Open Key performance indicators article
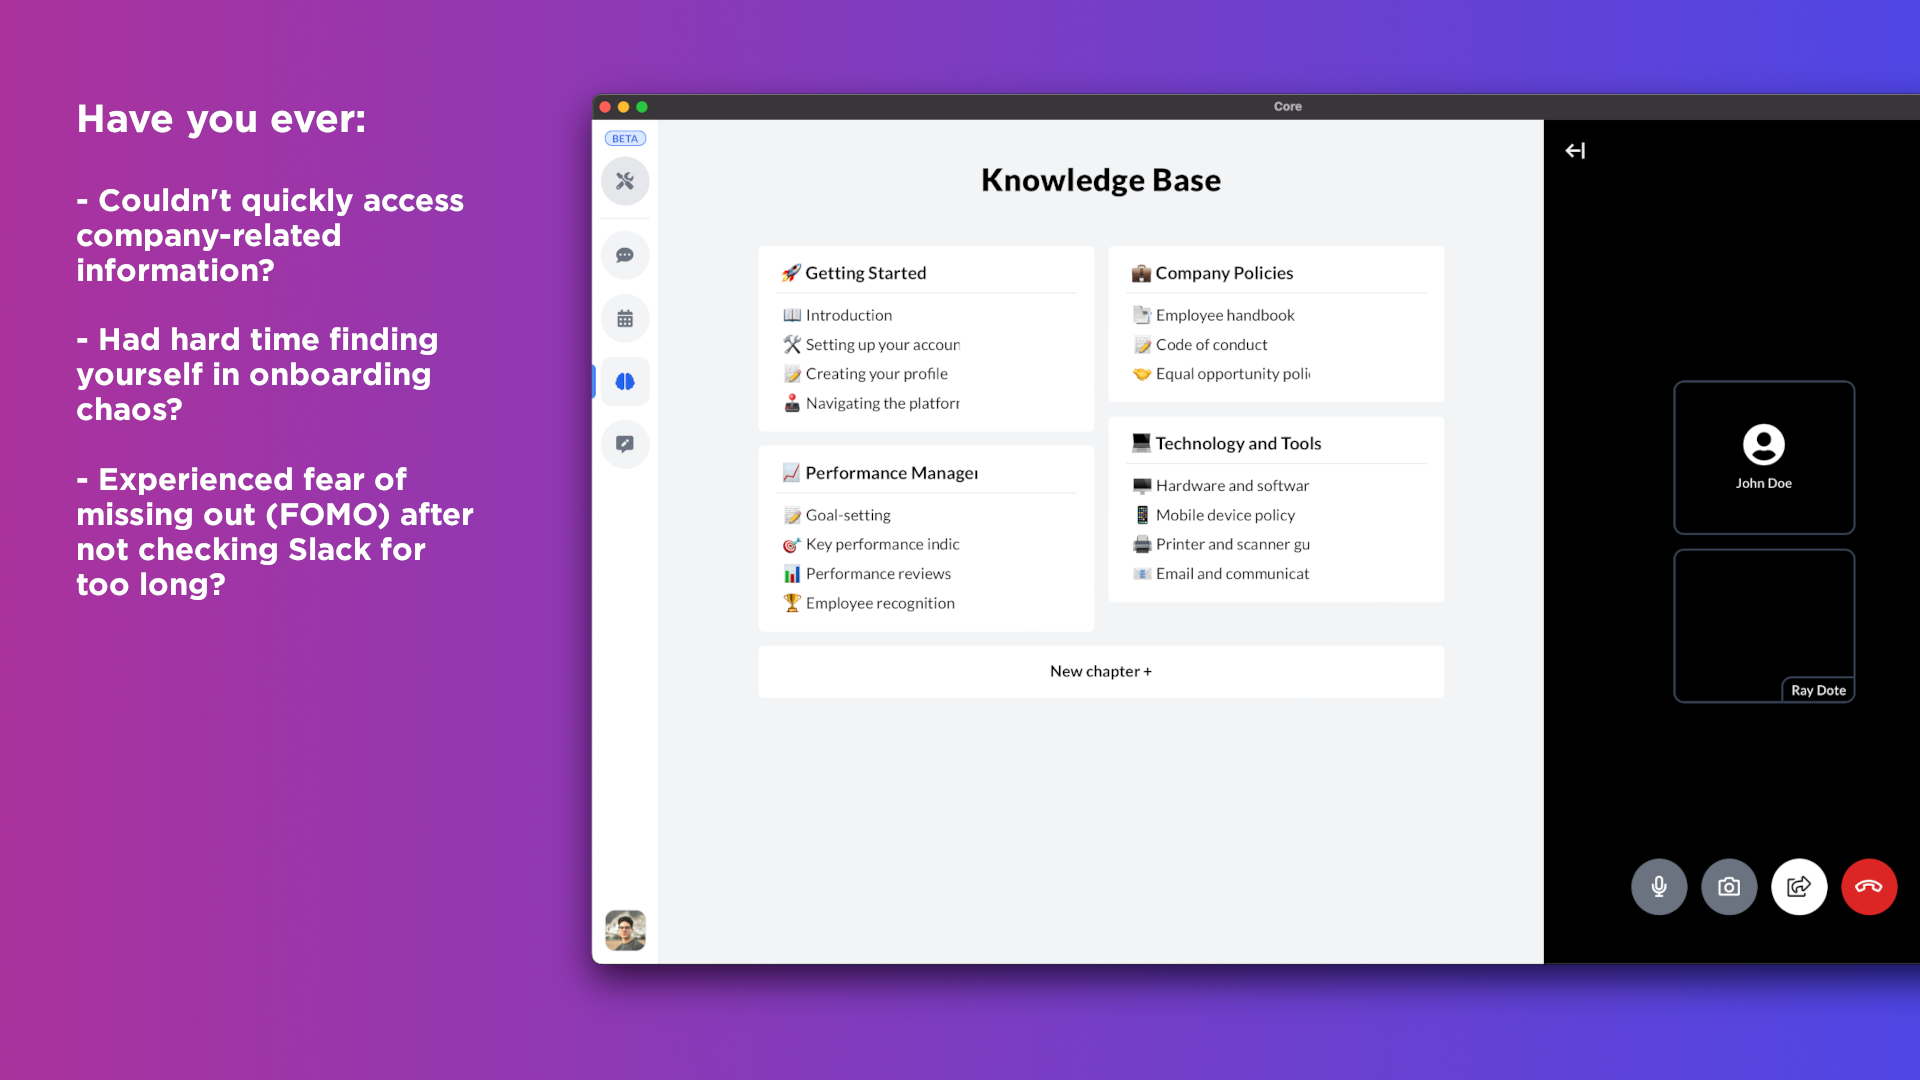The height and width of the screenshot is (1080, 1920). (x=871, y=544)
